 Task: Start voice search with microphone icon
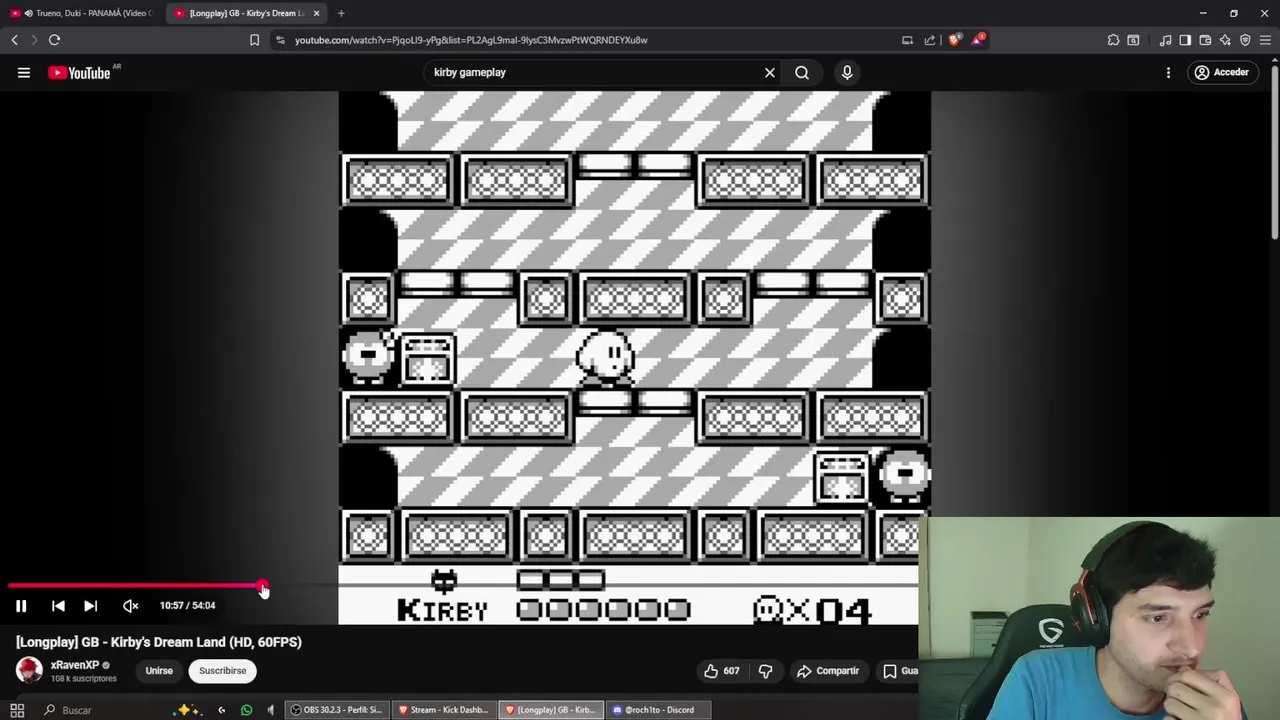[847, 72]
